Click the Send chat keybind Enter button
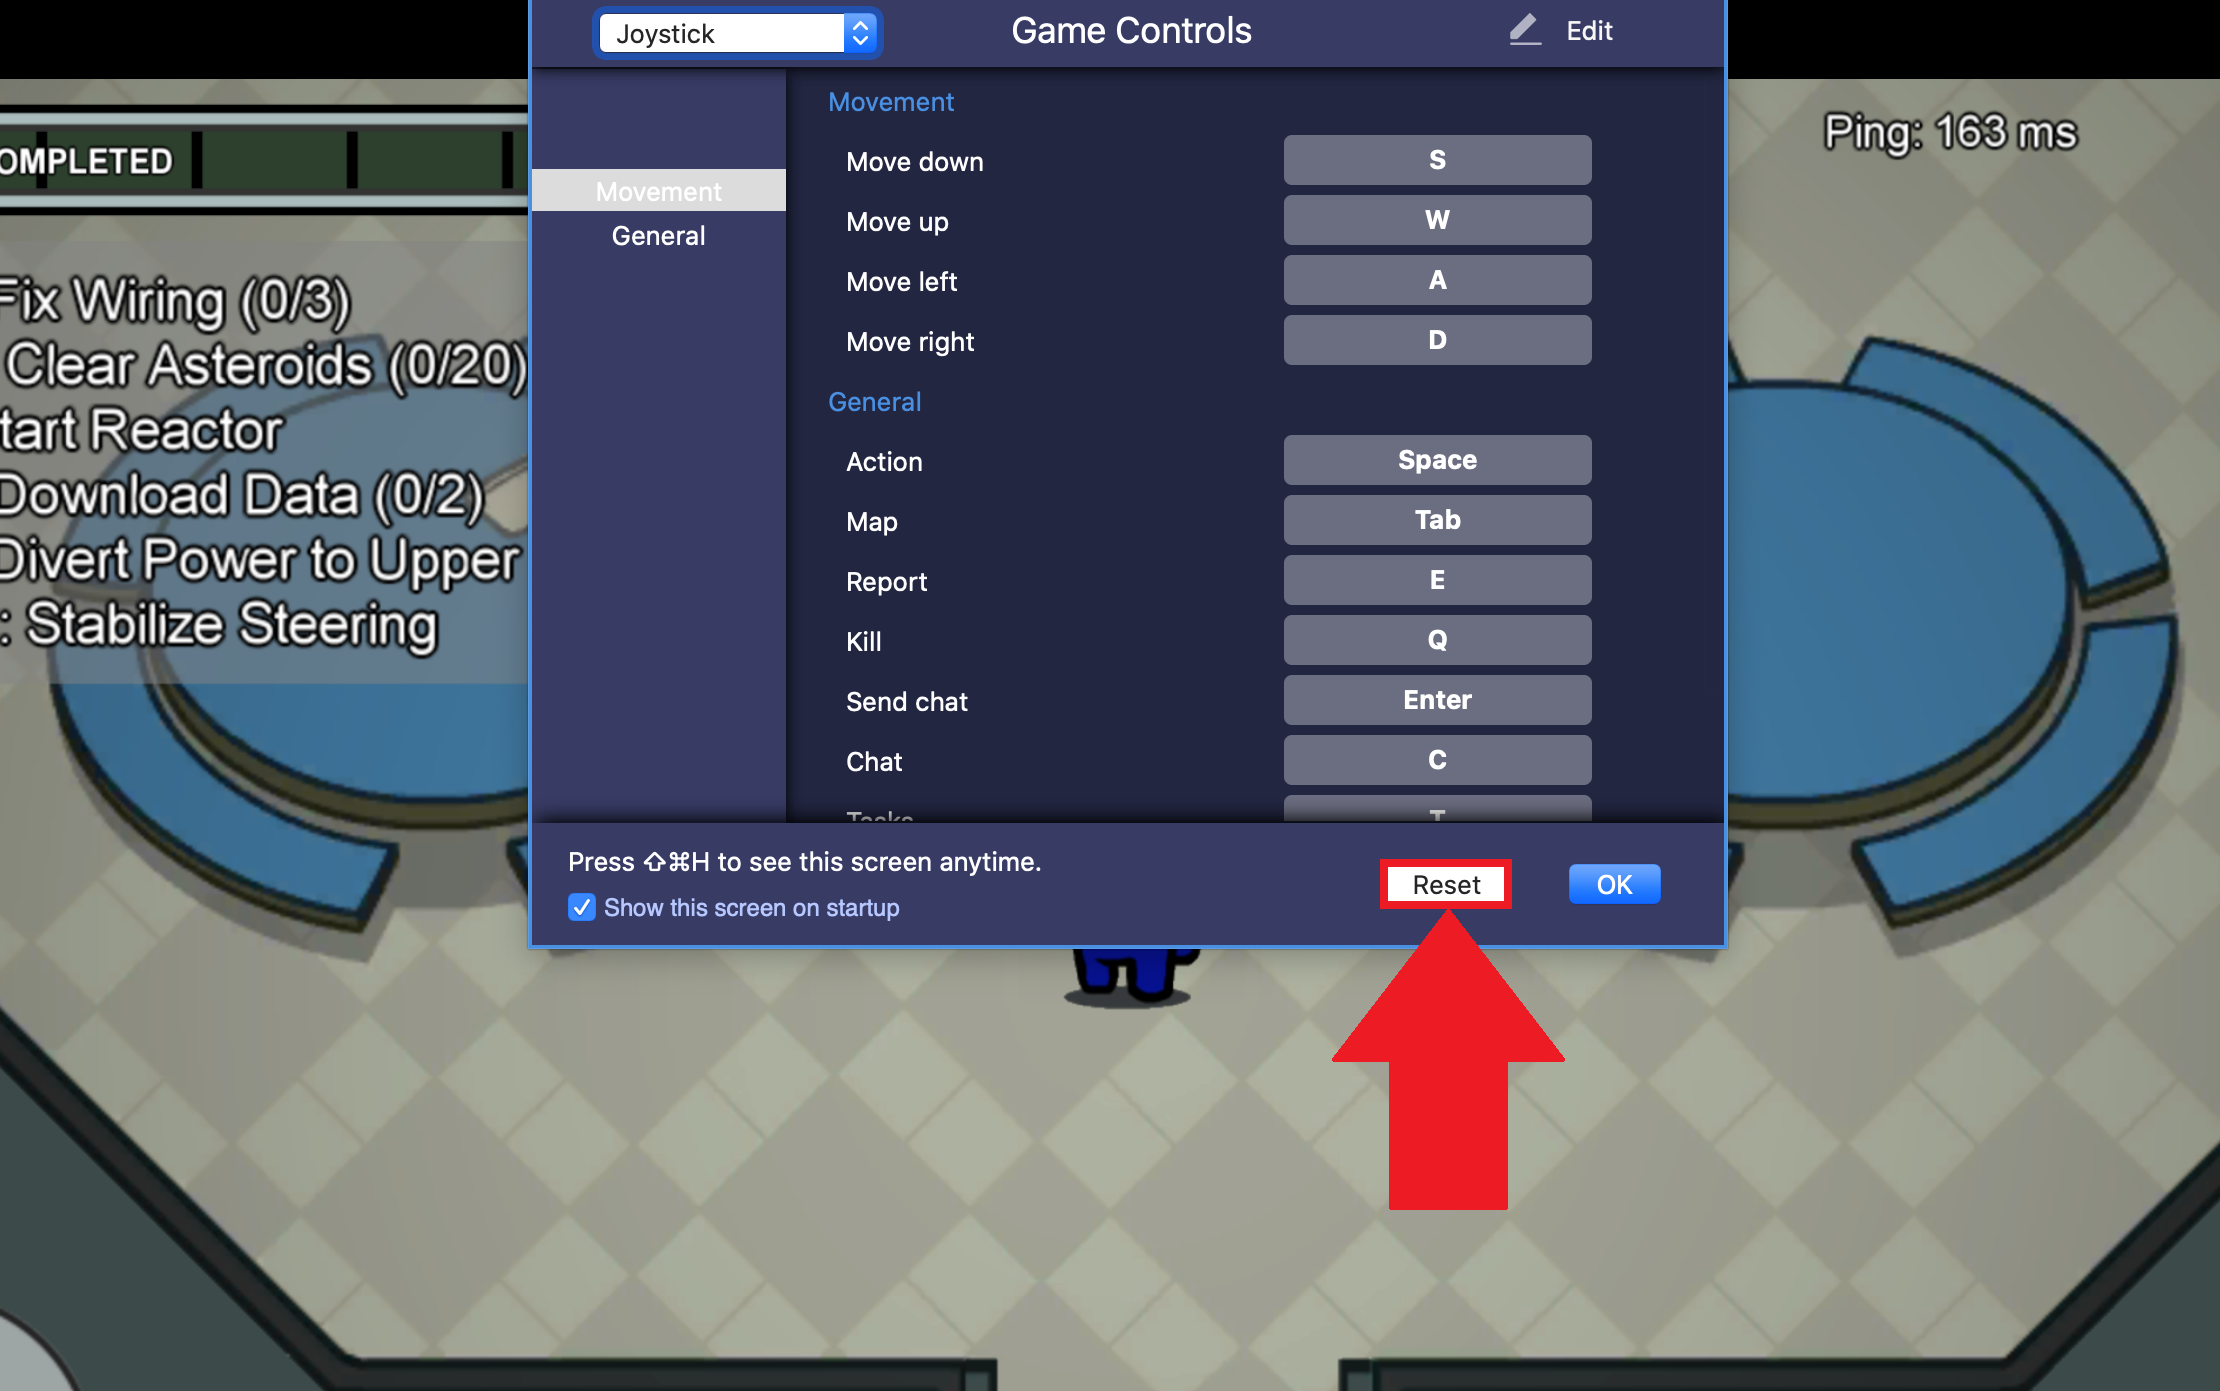This screenshot has width=2220, height=1391. click(1435, 700)
